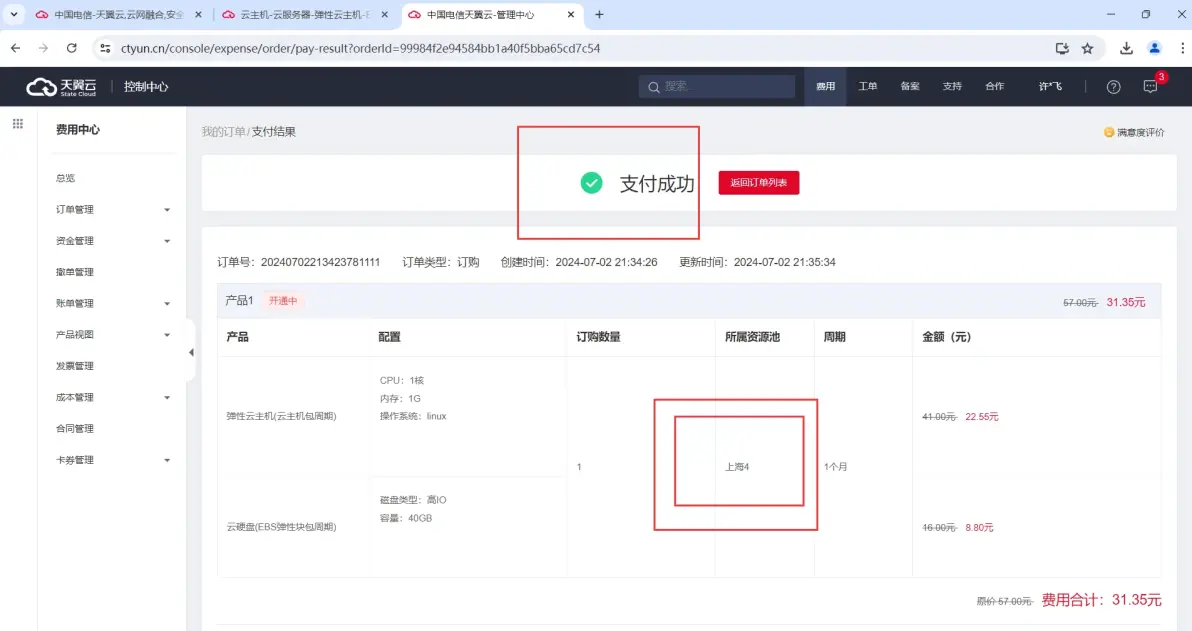This screenshot has width=1192, height=631.
Task: Click the 支付成功 status text
Action: [657, 183]
